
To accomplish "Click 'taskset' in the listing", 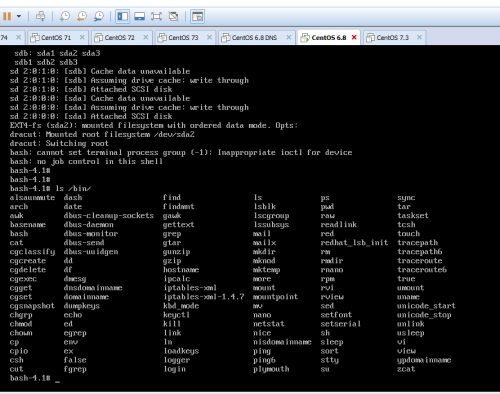I will point(413,215).
